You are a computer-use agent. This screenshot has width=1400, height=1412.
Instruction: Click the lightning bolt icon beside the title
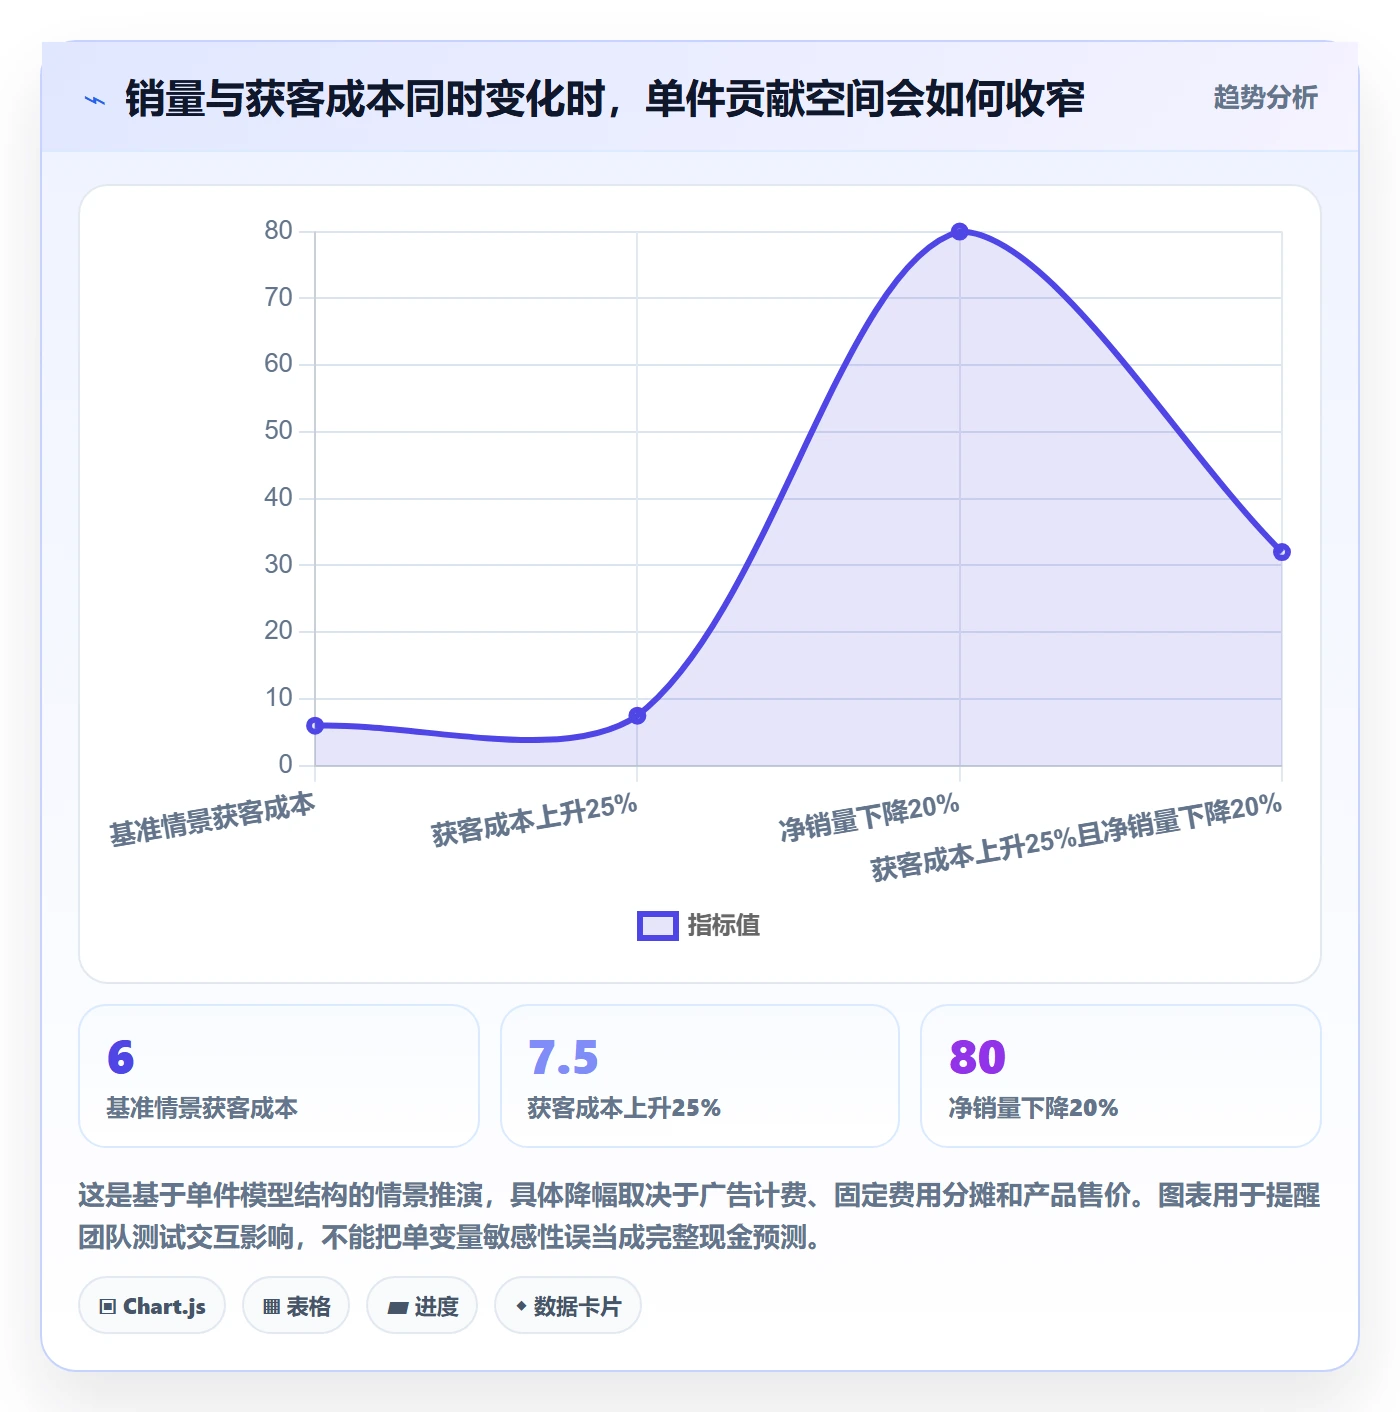[95, 100]
